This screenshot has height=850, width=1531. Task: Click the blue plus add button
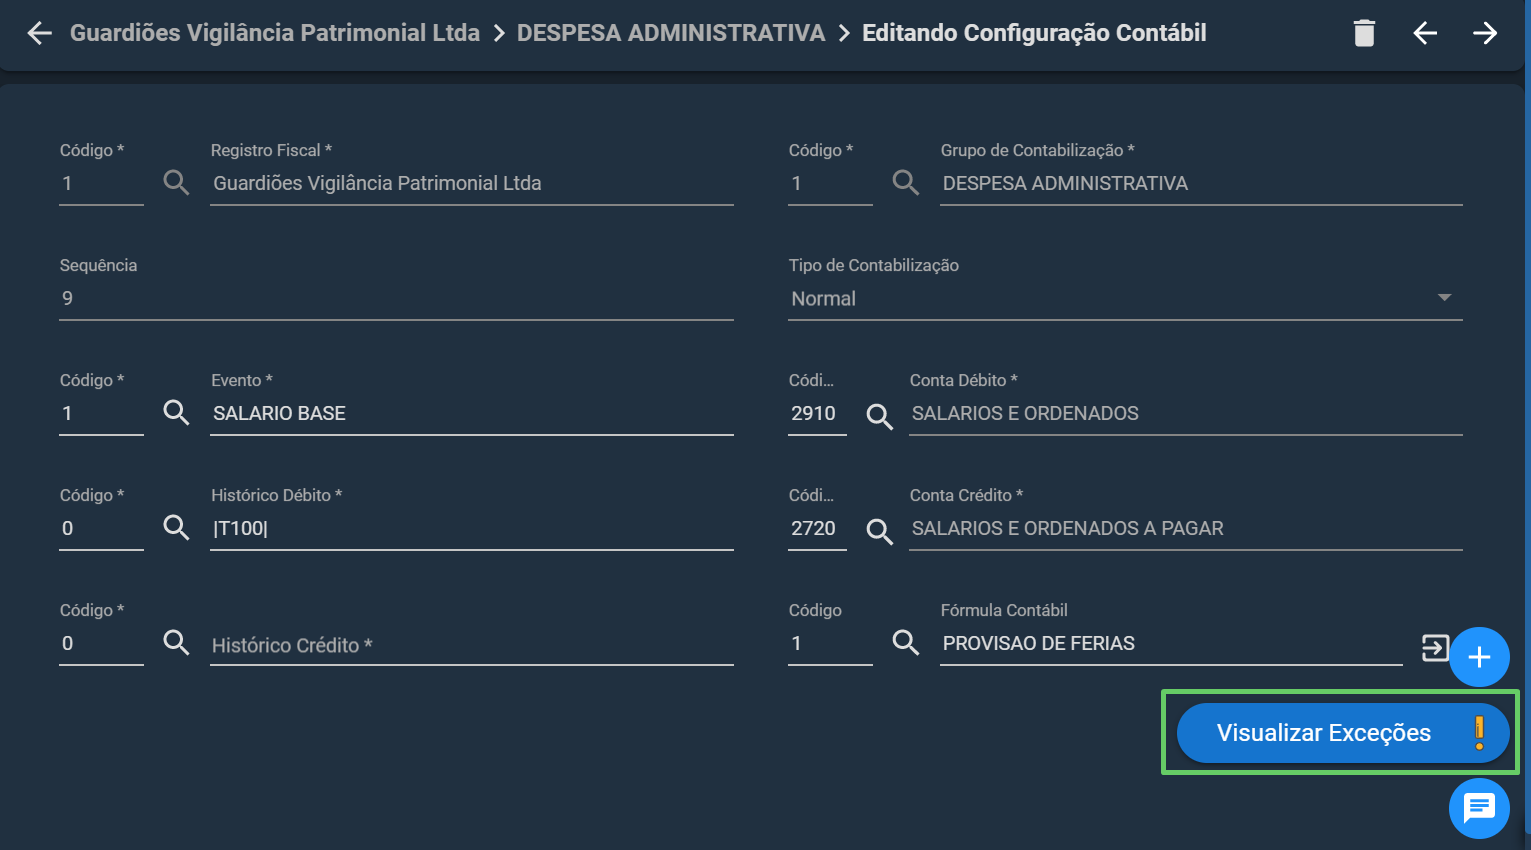coord(1479,657)
